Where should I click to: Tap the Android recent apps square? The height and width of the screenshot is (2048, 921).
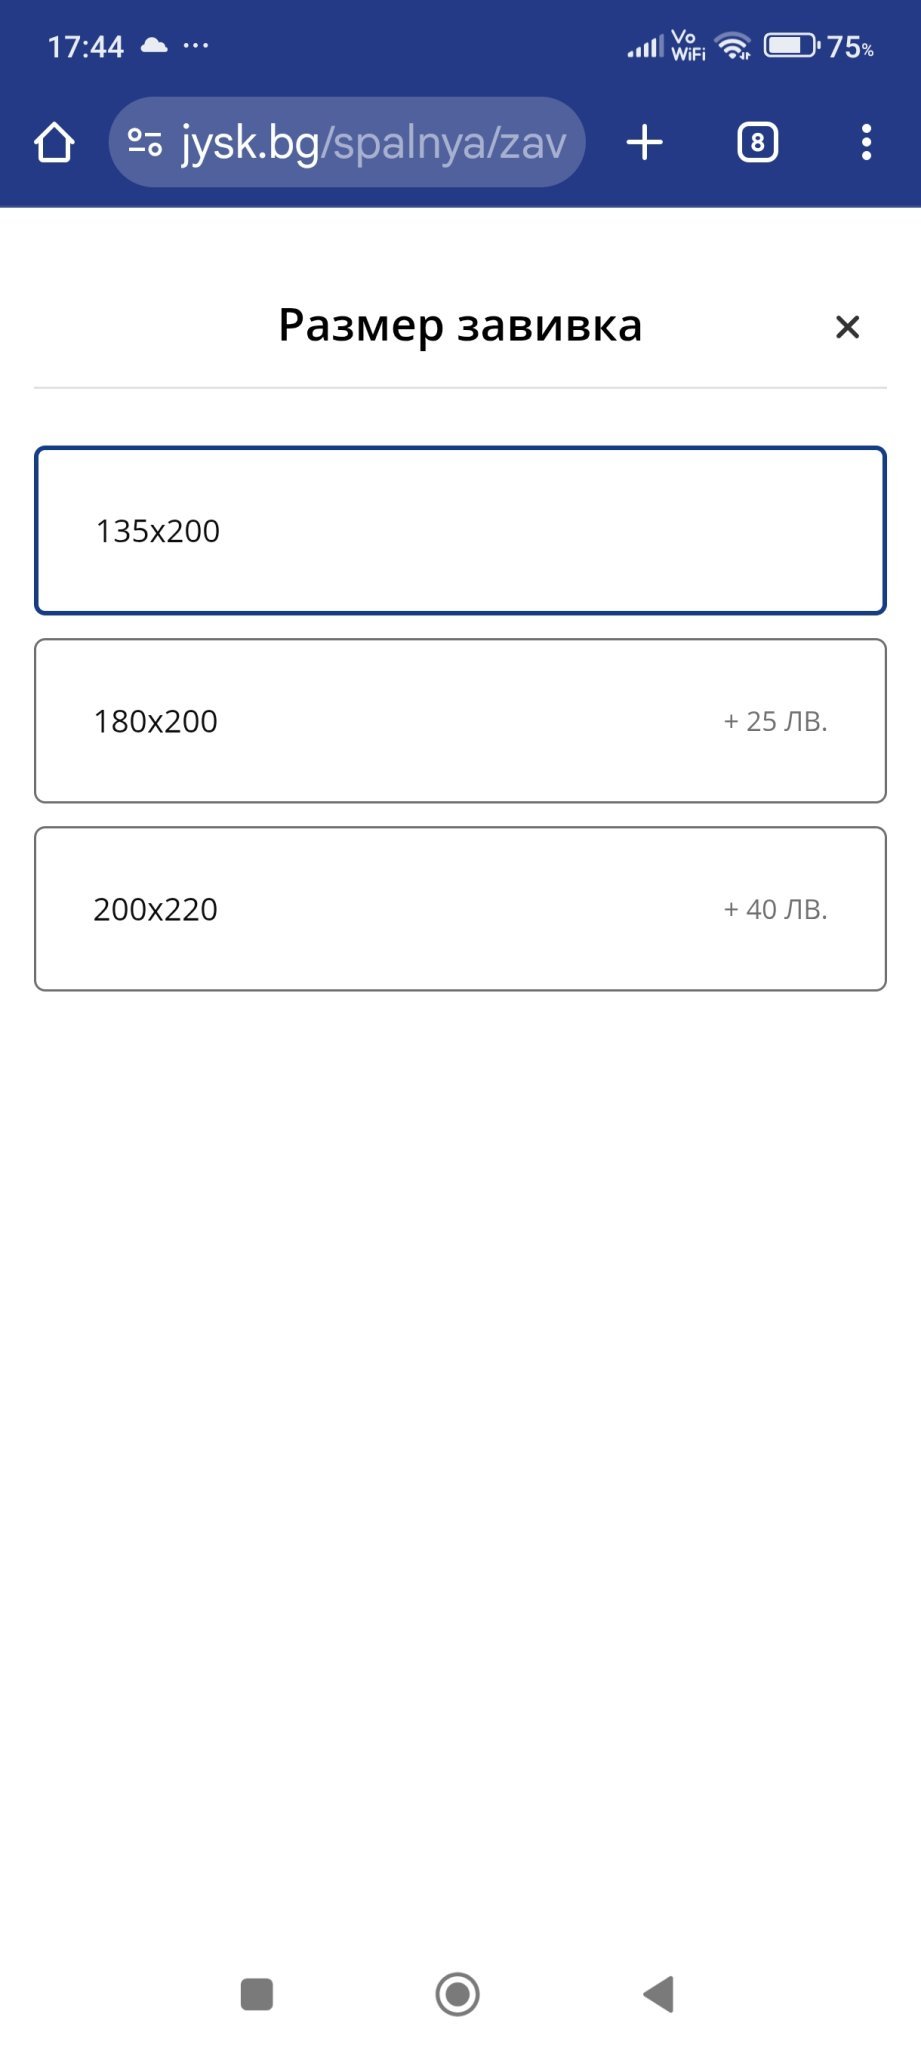point(257,1993)
